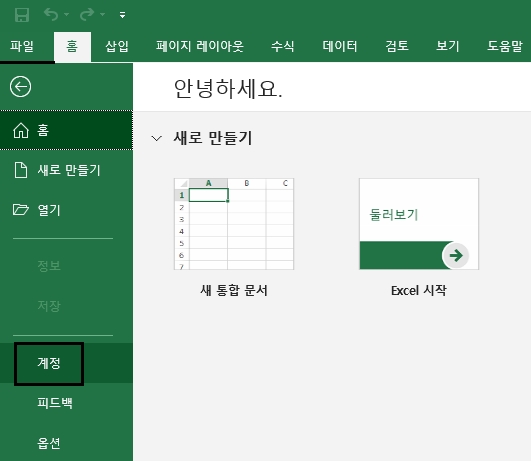Screen dimensions: 531x461
Task: Switch to the 홈 ribbon tab
Action: pos(72,46)
